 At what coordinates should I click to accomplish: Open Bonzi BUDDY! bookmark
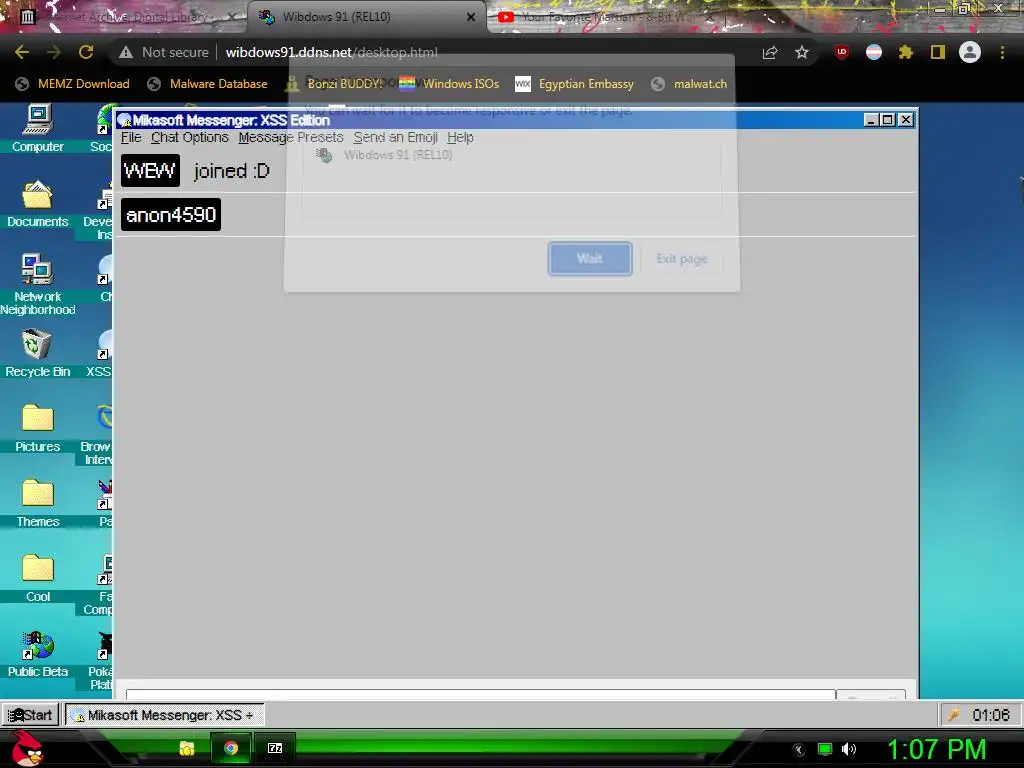pos(334,84)
